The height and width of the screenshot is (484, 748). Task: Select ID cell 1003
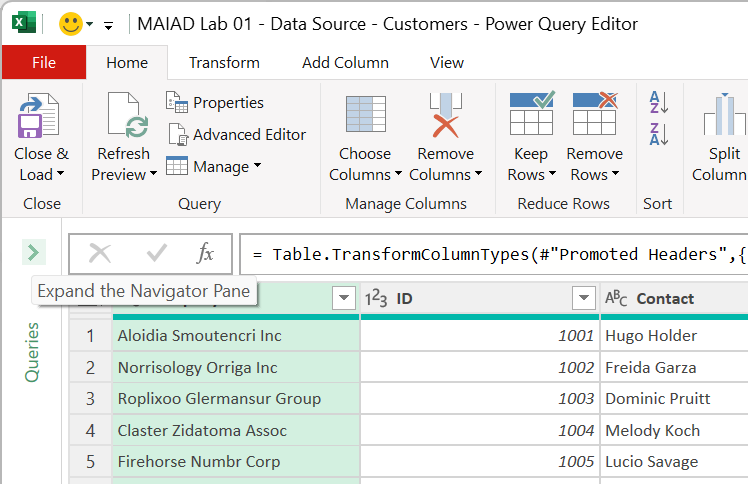click(x=479, y=399)
